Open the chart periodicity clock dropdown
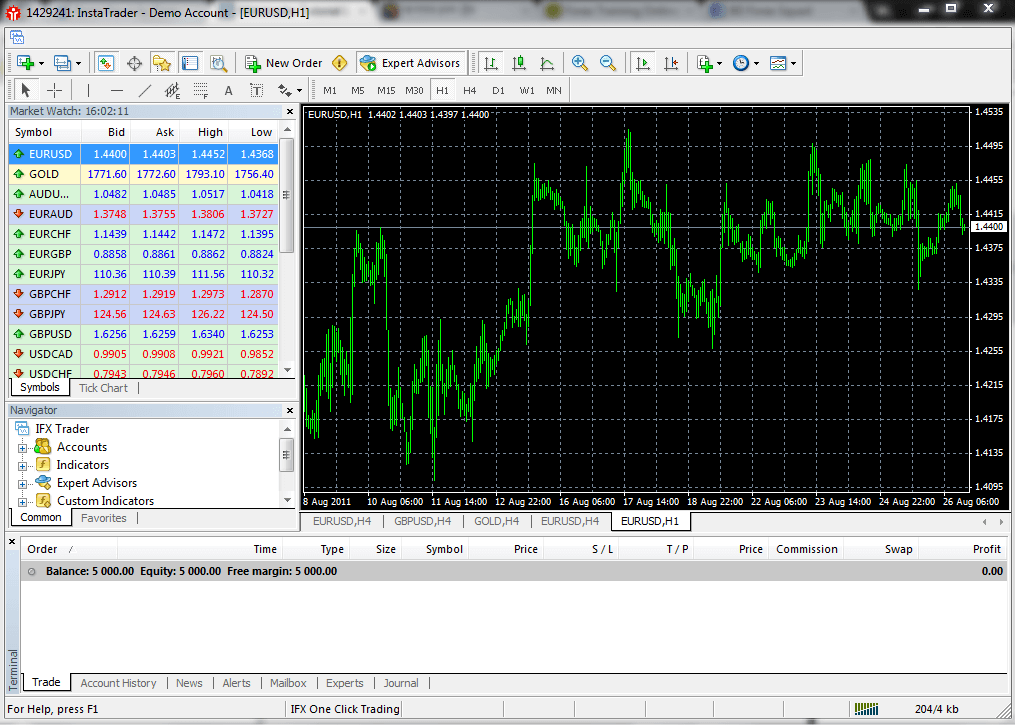This screenshot has width=1015, height=725. pos(745,63)
